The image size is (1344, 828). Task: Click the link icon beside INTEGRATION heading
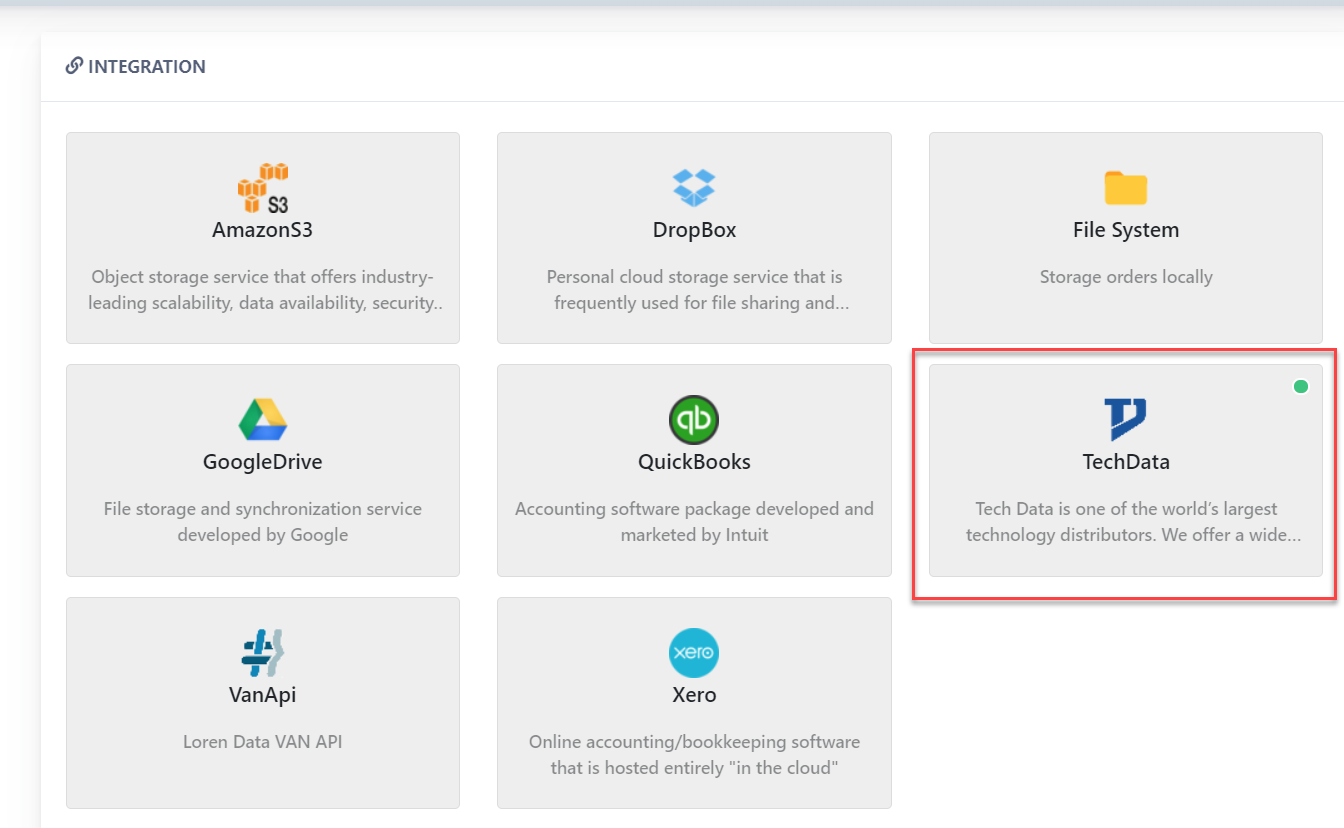click(74, 66)
